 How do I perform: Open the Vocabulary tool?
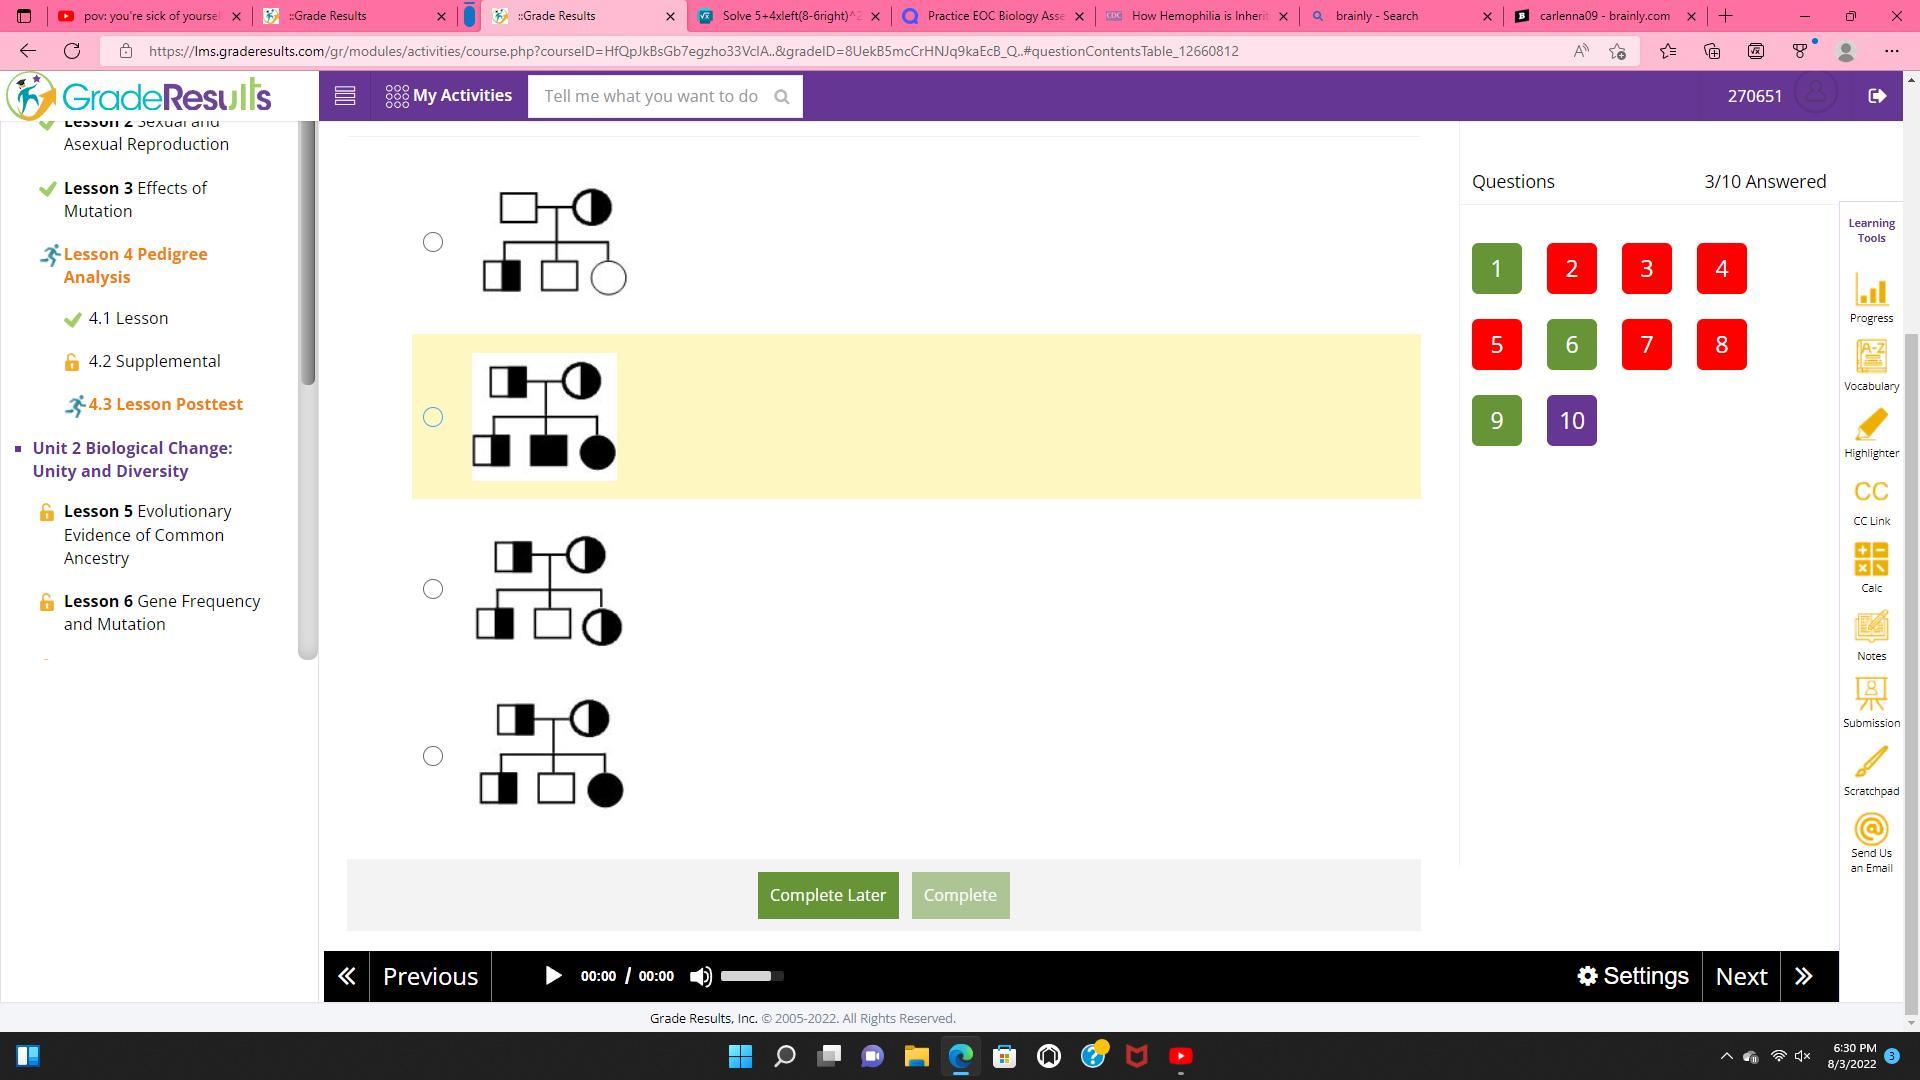[x=1870, y=364]
